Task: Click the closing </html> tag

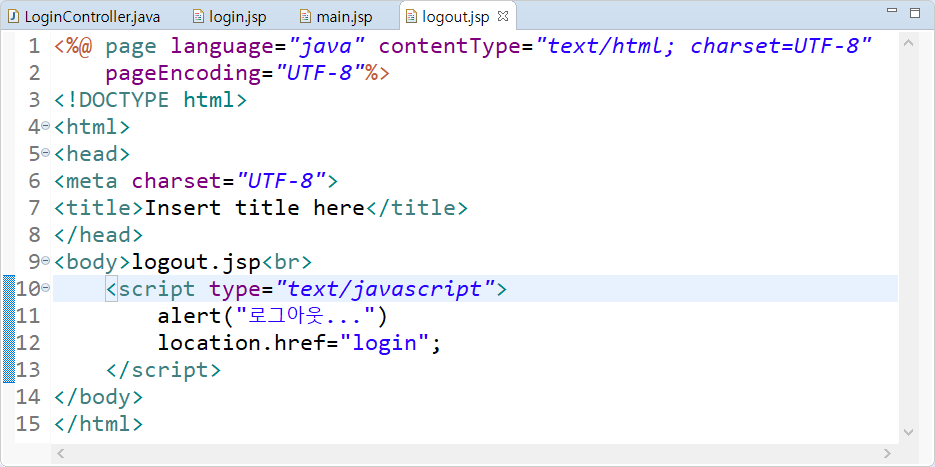Action: click(x=98, y=424)
